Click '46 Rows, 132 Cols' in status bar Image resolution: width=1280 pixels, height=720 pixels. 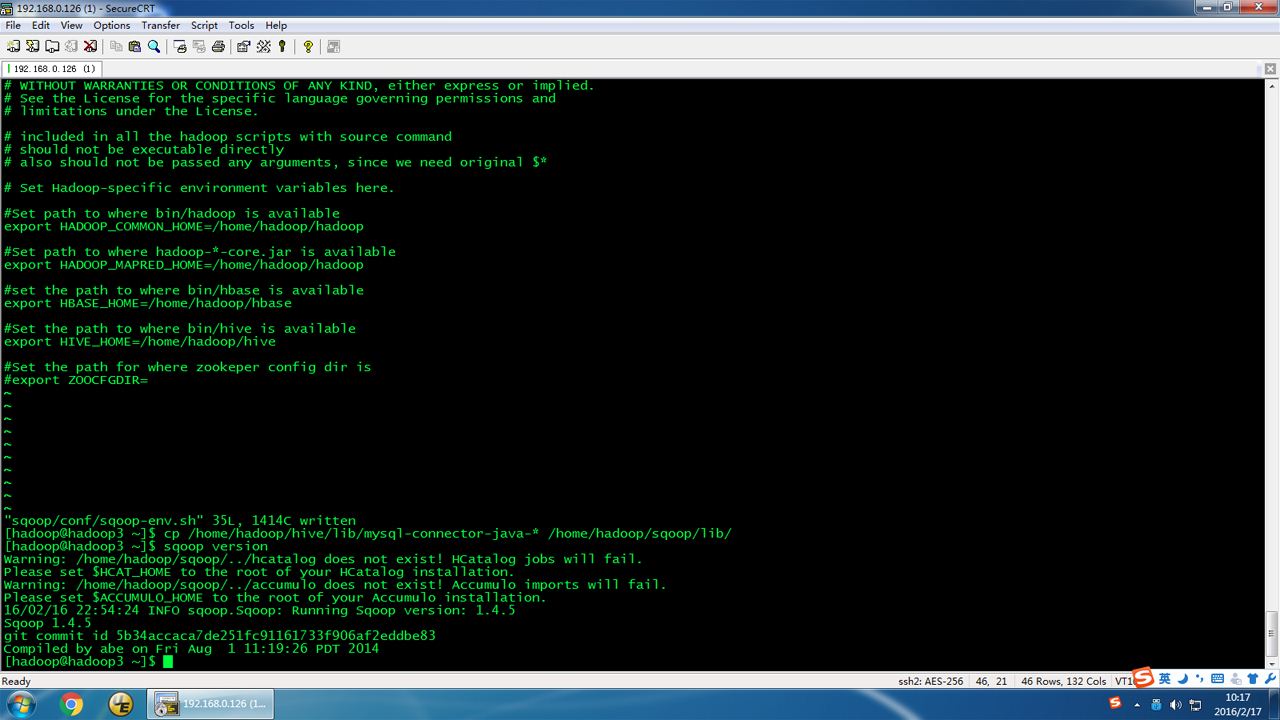pos(1063,681)
